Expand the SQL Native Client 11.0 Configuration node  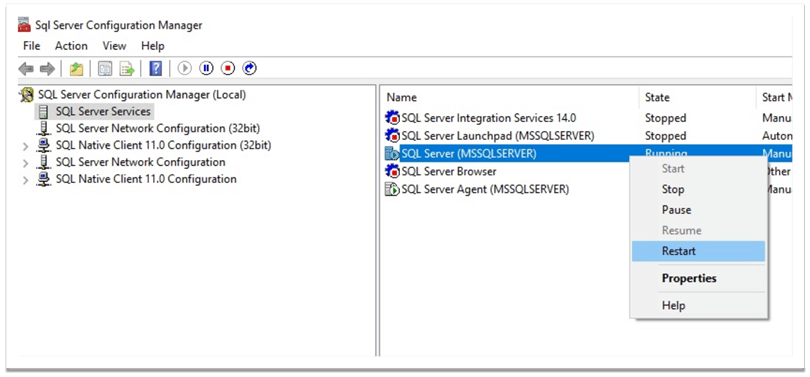pyautogui.click(x=26, y=180)
